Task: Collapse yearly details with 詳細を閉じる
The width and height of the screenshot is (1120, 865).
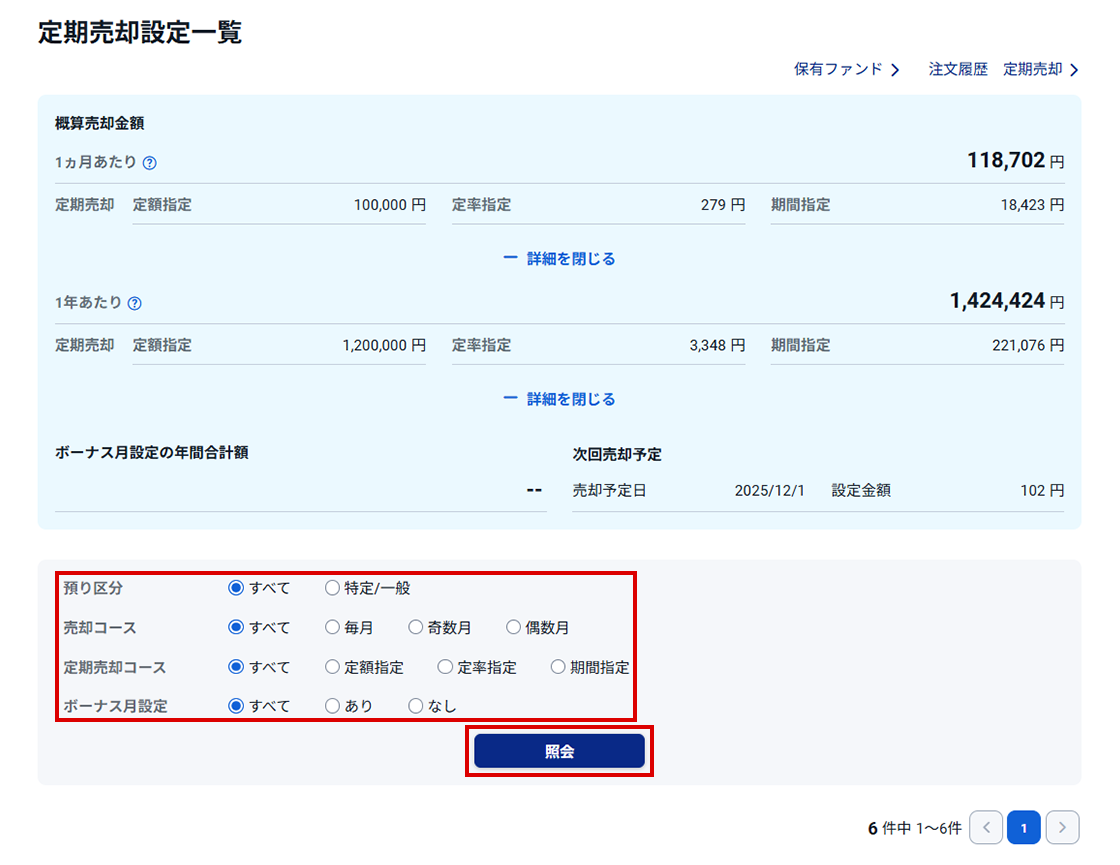Action: point(560,399)
